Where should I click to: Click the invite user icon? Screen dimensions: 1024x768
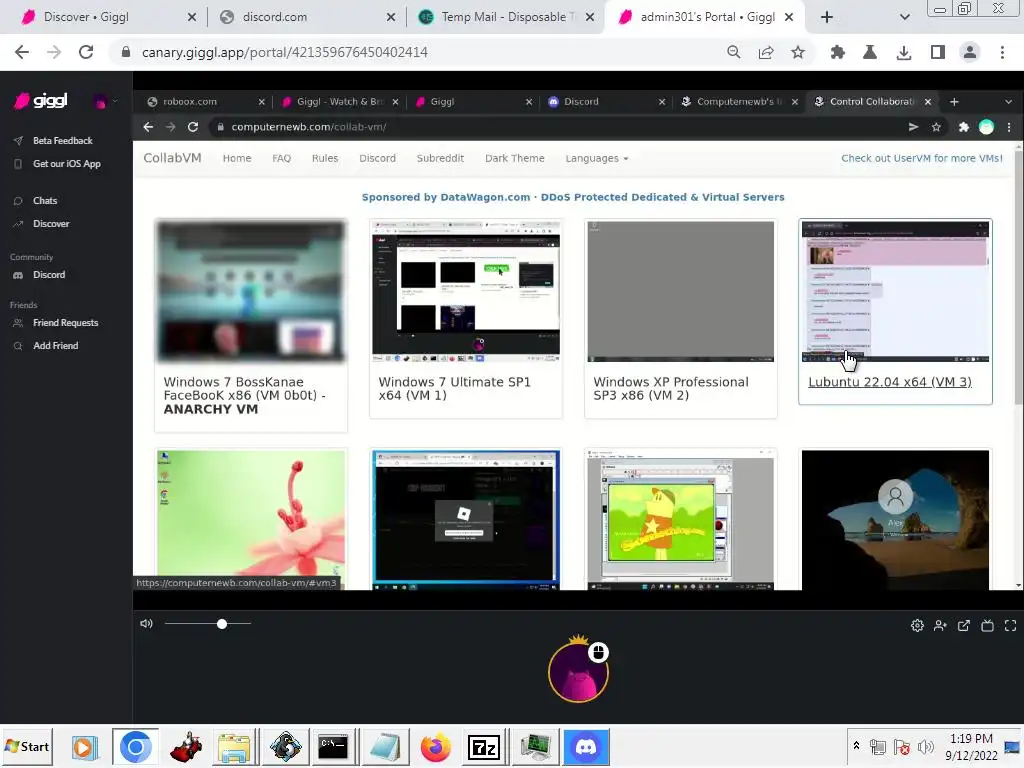coord(940,626)
